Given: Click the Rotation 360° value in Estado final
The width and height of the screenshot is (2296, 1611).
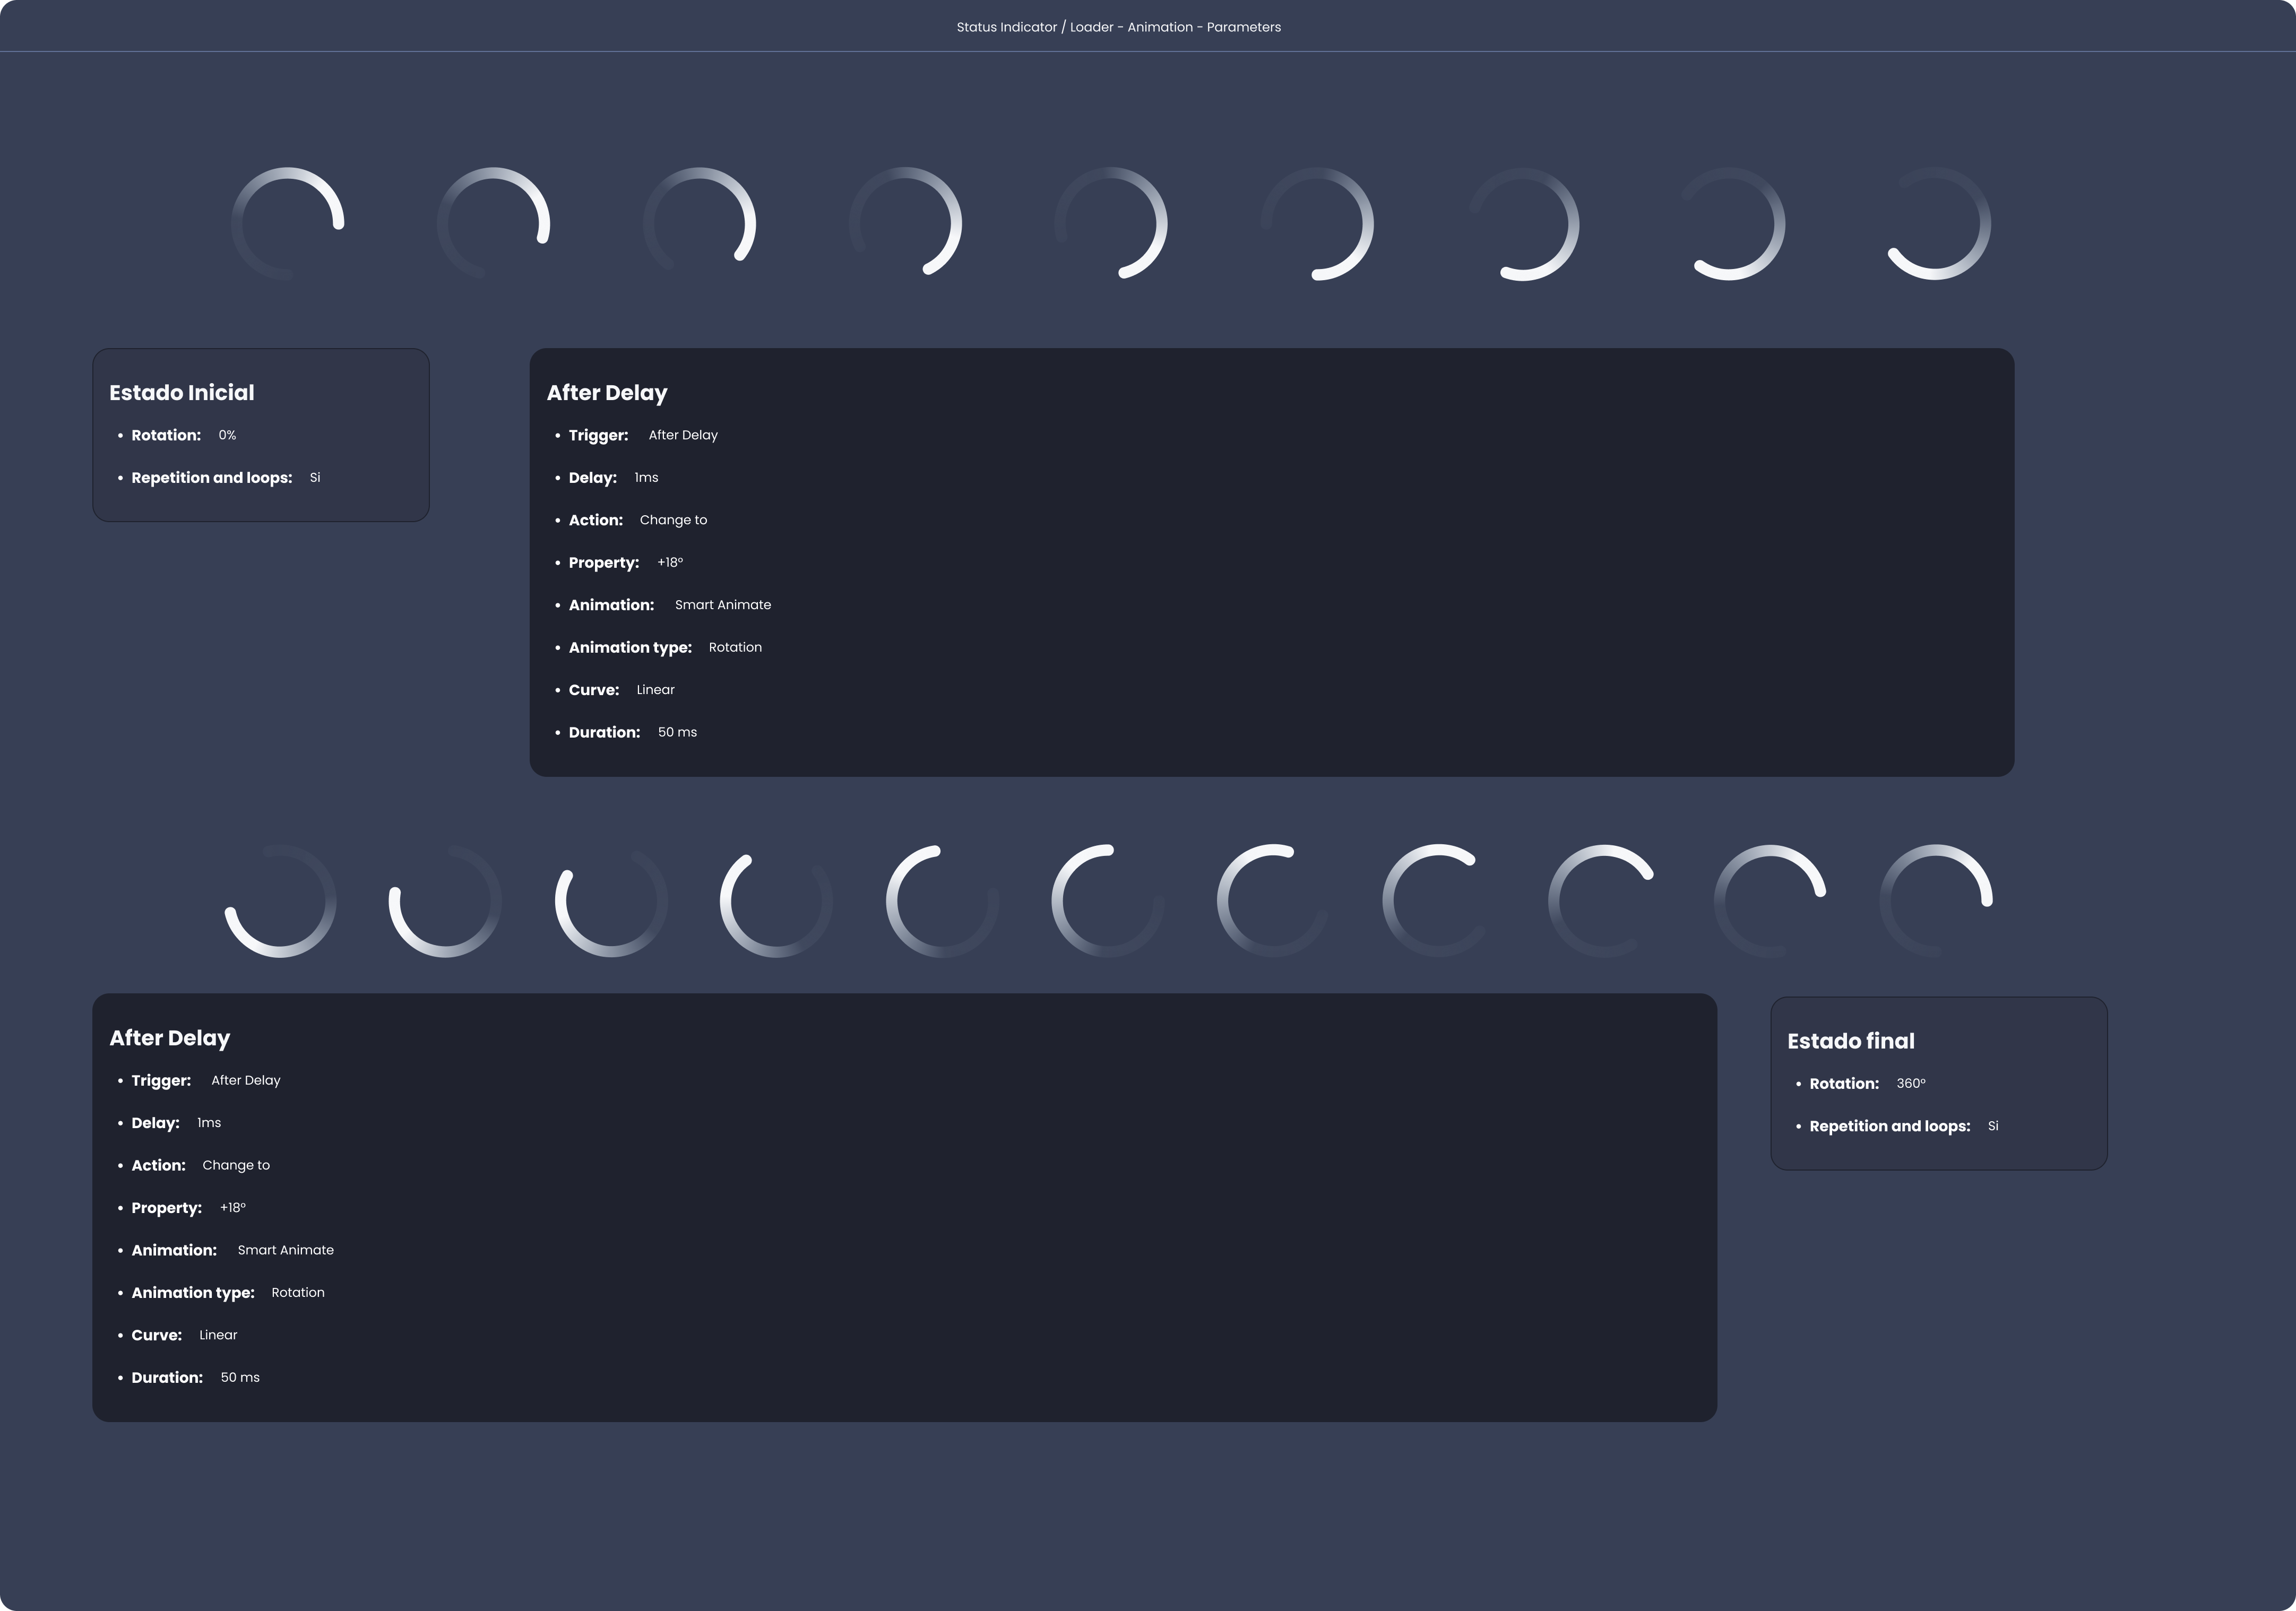Looking at the screenshot, I should point(1910,1083).
